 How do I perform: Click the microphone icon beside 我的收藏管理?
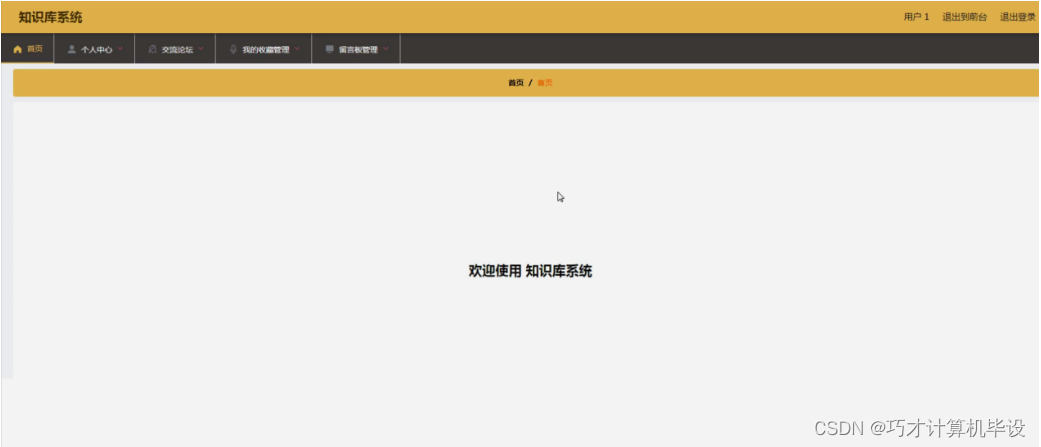click(x=233, y=49)
